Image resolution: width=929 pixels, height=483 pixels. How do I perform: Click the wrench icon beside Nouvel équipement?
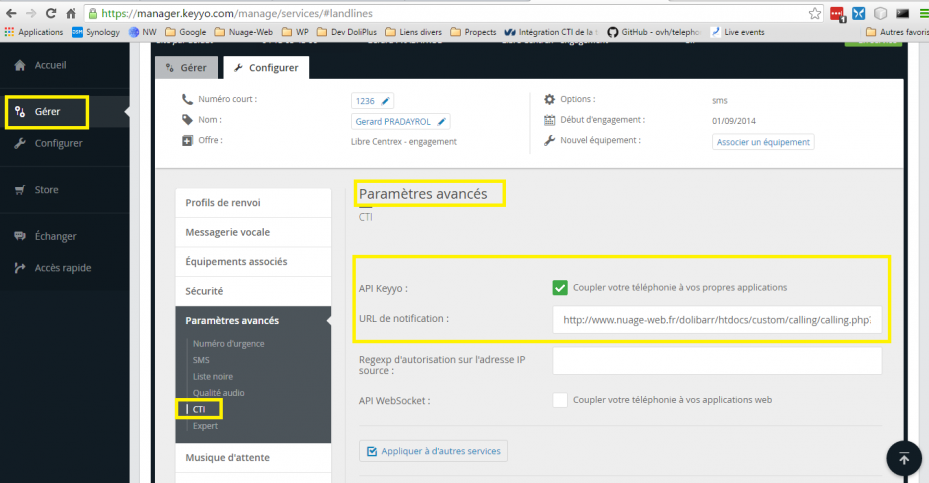(549, 140)
